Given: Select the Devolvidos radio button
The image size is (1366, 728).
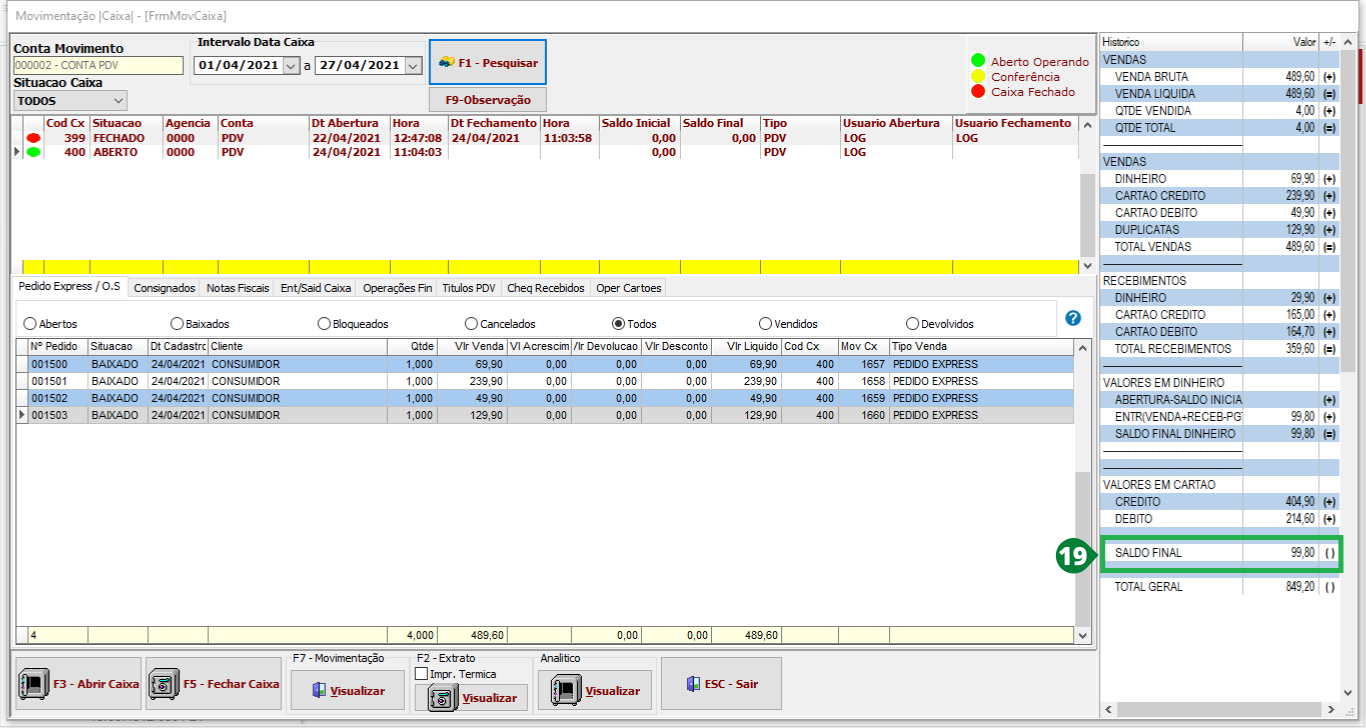Looking at the screenshot, I should 912,324.
